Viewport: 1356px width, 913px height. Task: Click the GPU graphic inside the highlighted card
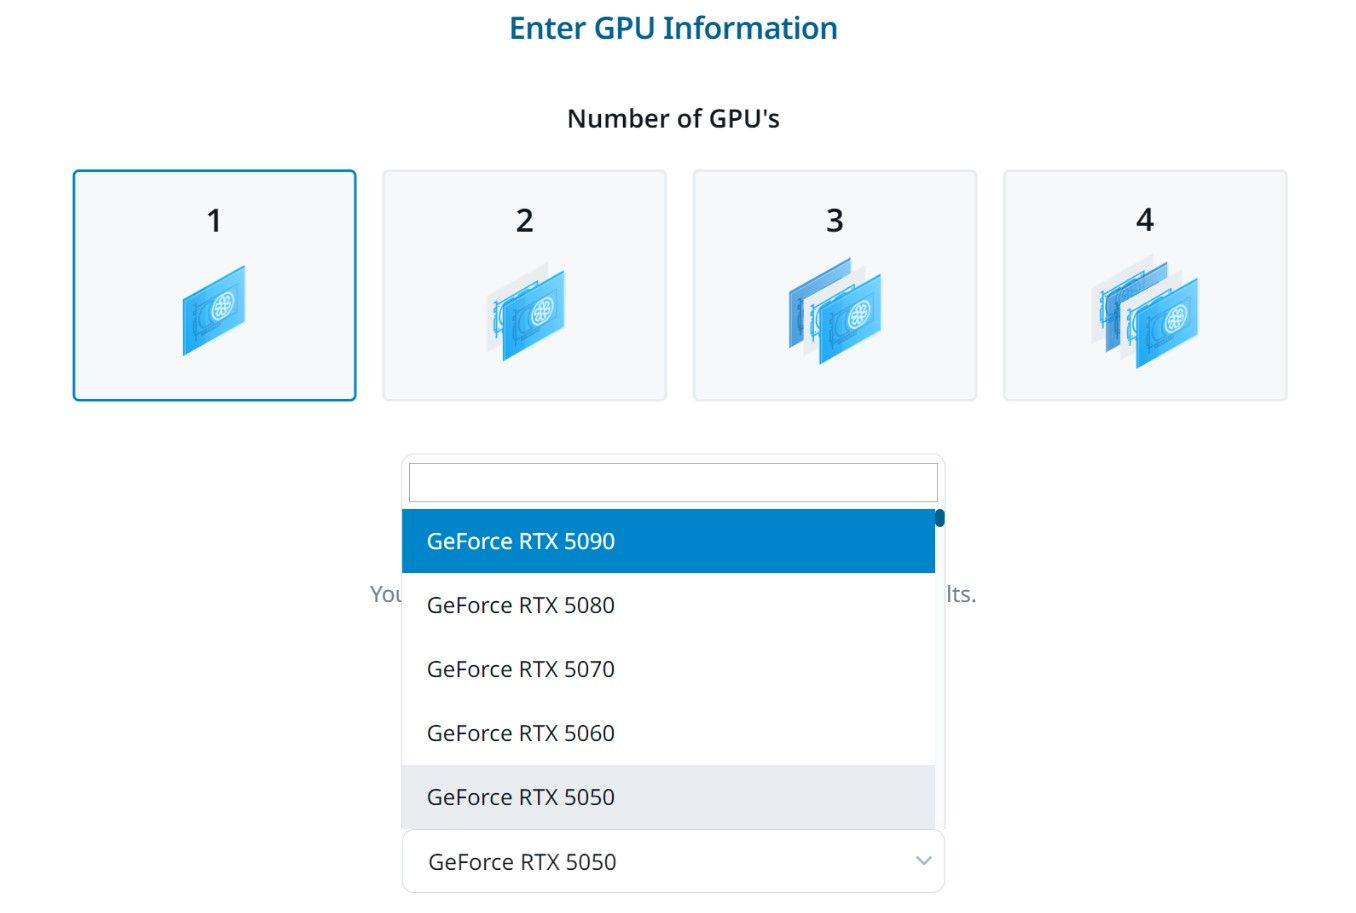[214, 310]
